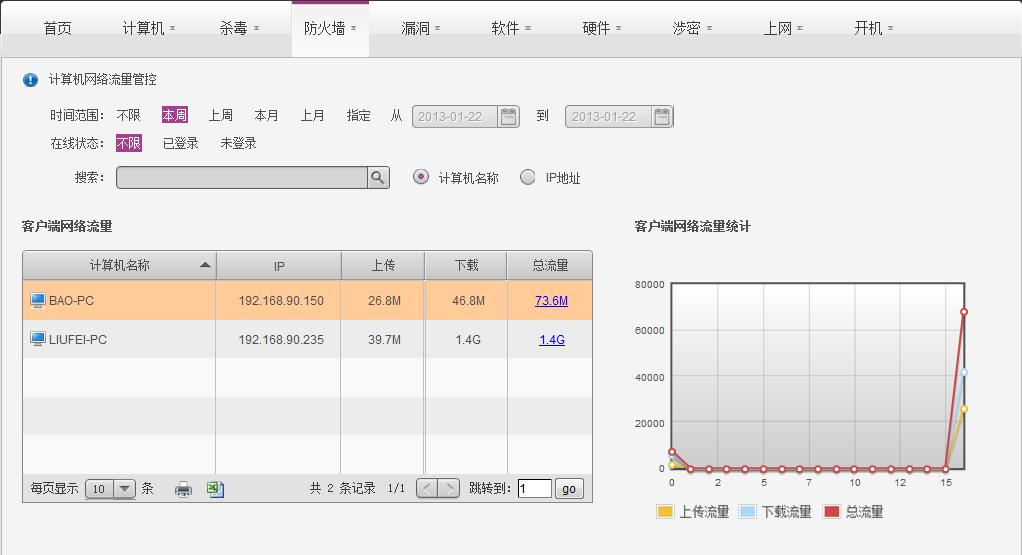Click the 上传流量 yellow legend swatch

[665, 511]
